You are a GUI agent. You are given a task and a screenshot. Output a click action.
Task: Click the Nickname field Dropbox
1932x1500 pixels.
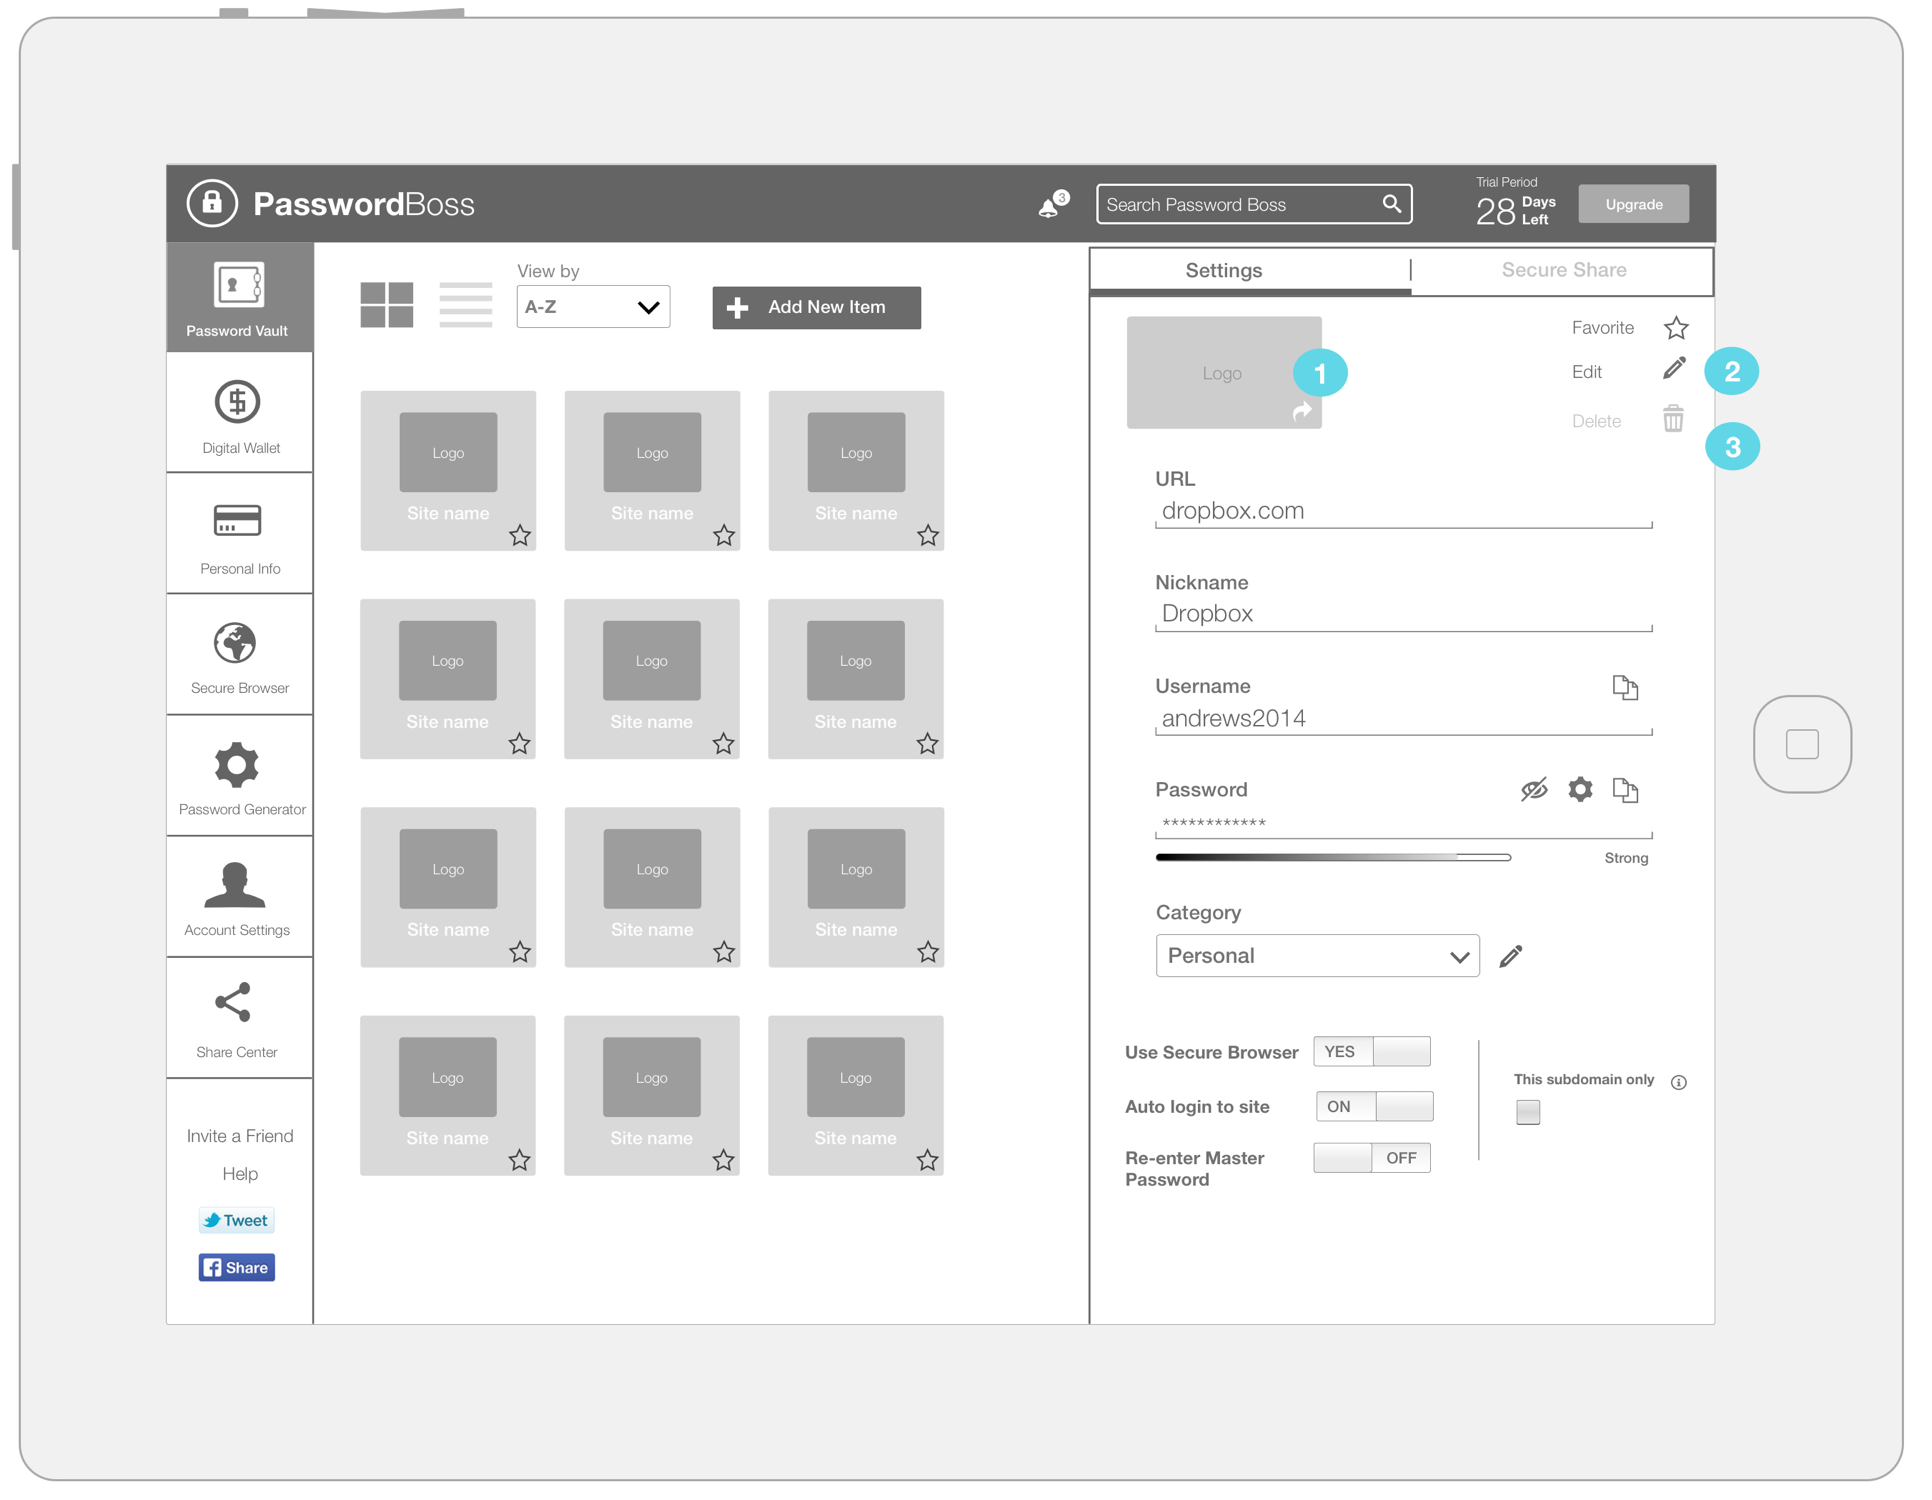[x=1403, y=614]
